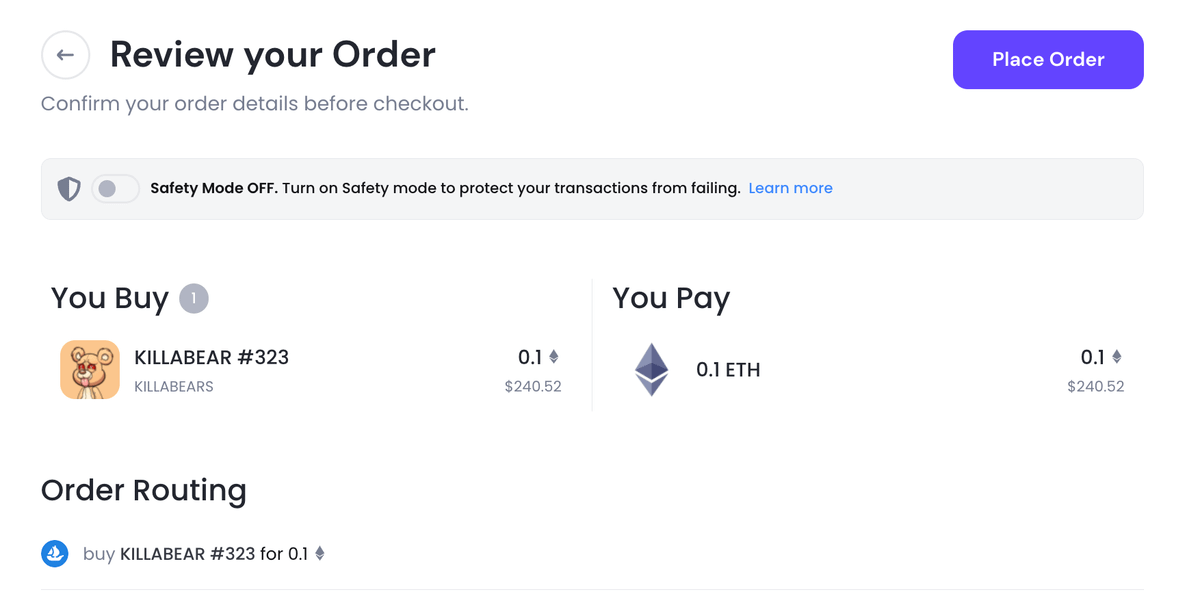Image resolution: width=1200 pixels, height=597 pixels.
Task: Click the $240.52 total under You Pay
Action: tap(1095, 386)
